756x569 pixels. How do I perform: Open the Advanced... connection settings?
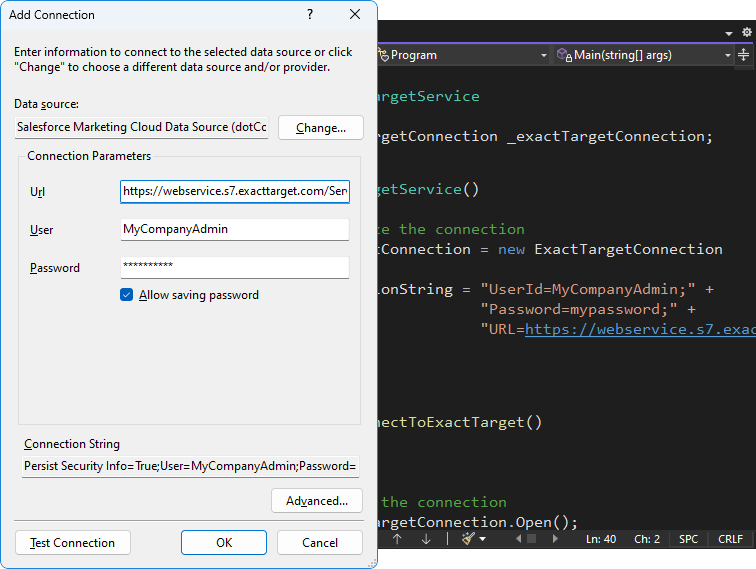click(x=317, y=501)
